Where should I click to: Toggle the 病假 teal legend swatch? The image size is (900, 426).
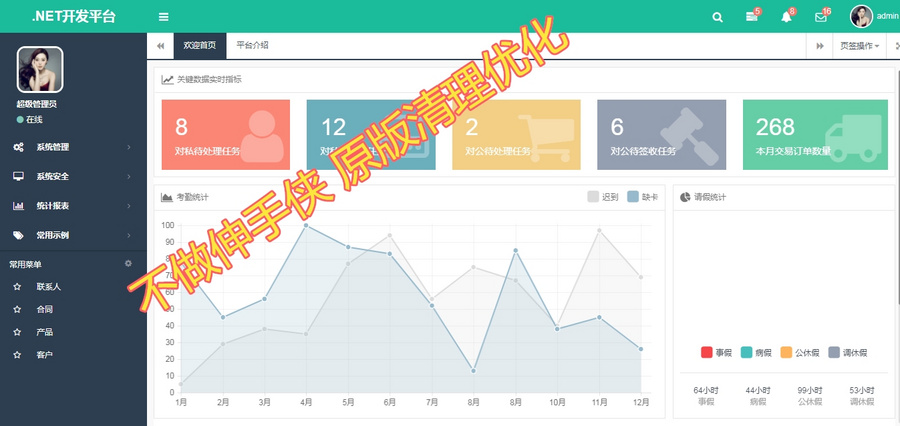[x=747, y=353]
